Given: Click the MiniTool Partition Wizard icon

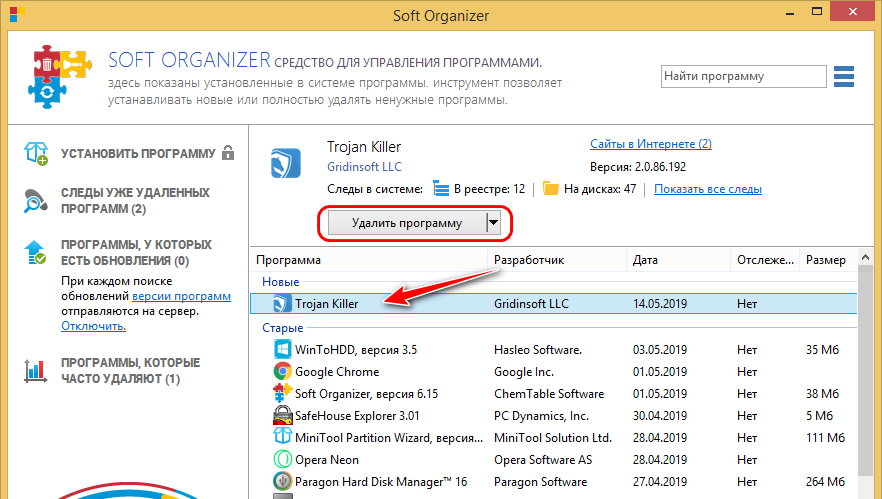Looking at the screenshot, I should 282,437.
